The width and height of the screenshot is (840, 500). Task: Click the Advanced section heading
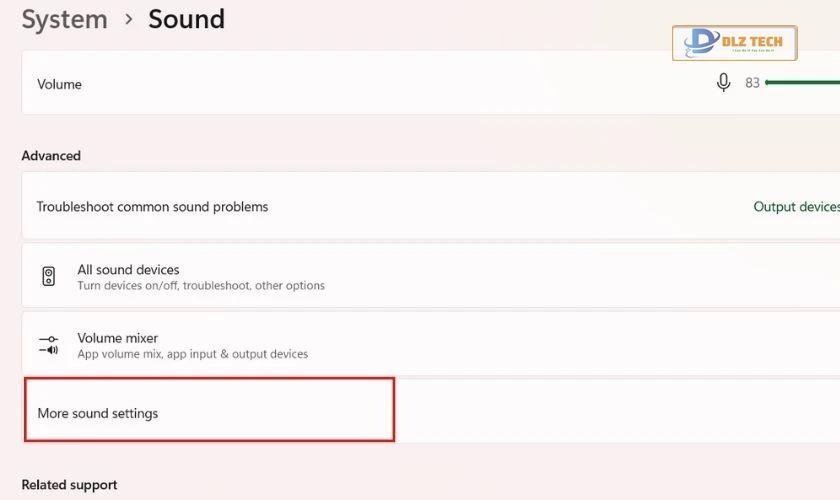click(x=51, y=156)
